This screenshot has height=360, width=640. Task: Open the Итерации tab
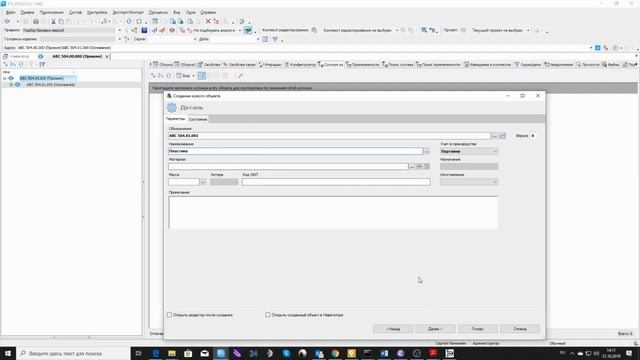[270, 64]
